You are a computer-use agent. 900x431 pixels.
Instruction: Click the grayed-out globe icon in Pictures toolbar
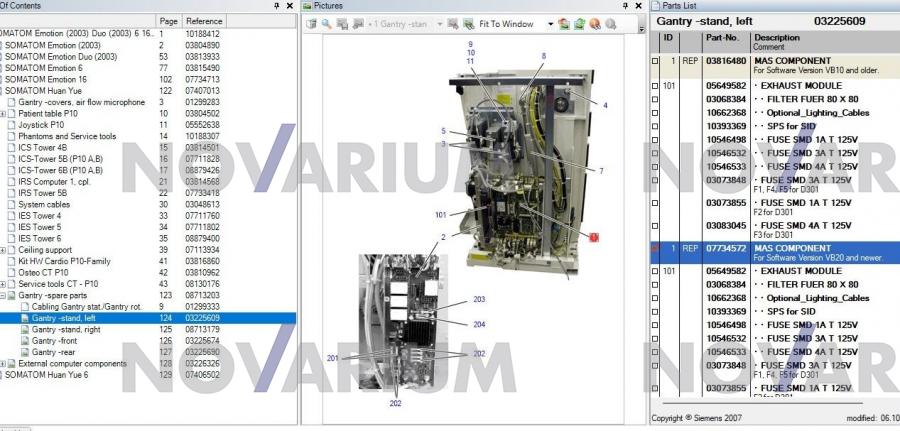coord(612,24)
